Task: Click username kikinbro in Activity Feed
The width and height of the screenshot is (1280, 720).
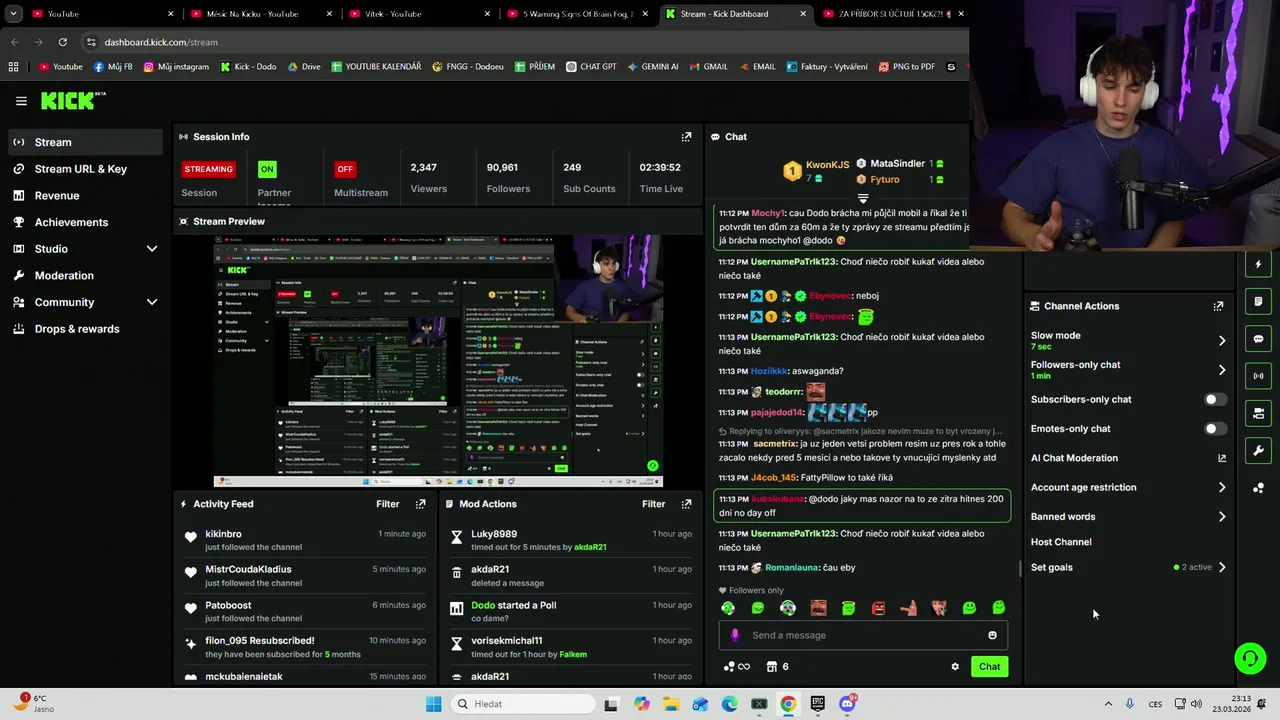Action: [223, 534]
